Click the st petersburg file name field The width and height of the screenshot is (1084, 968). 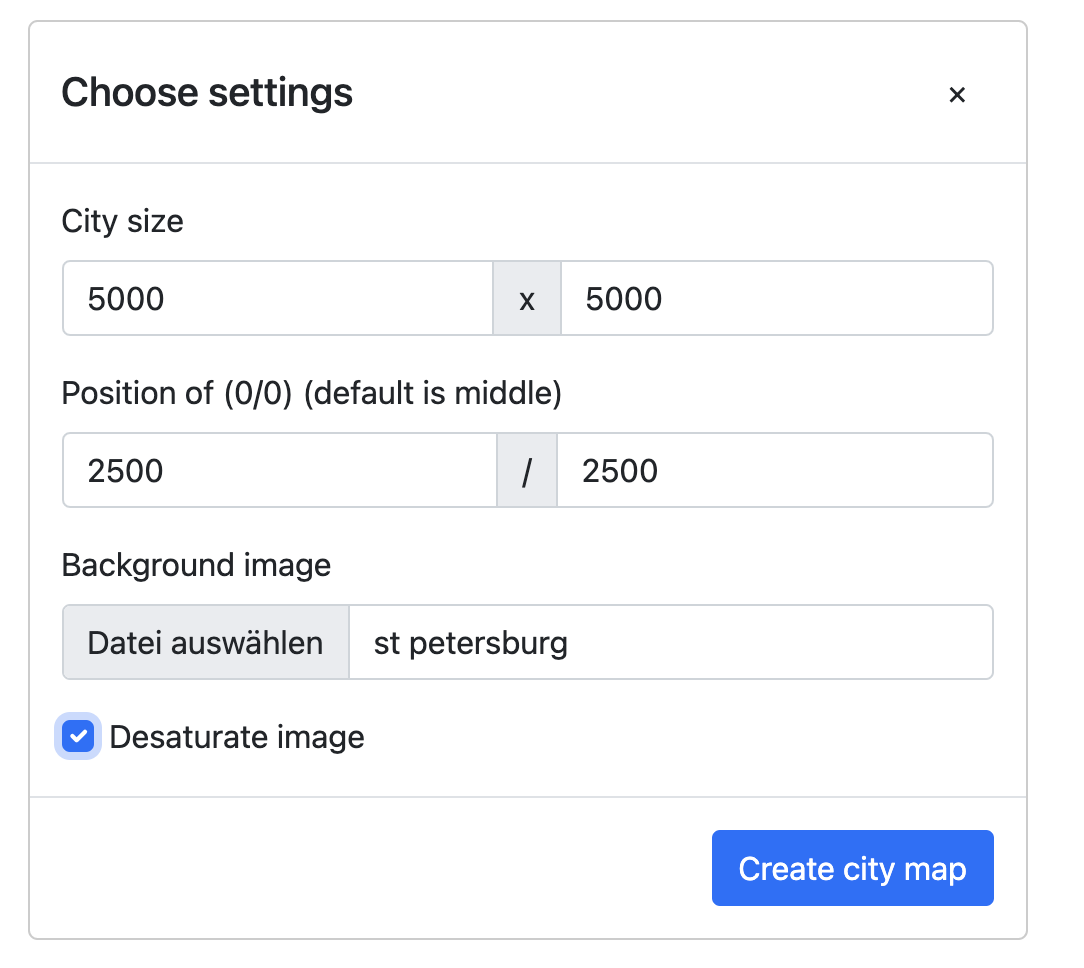[x=670, y=642]
